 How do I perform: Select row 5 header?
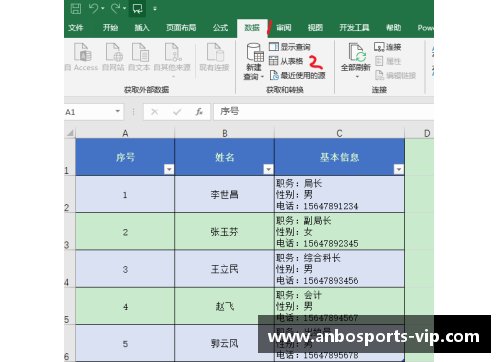(69, 306)
